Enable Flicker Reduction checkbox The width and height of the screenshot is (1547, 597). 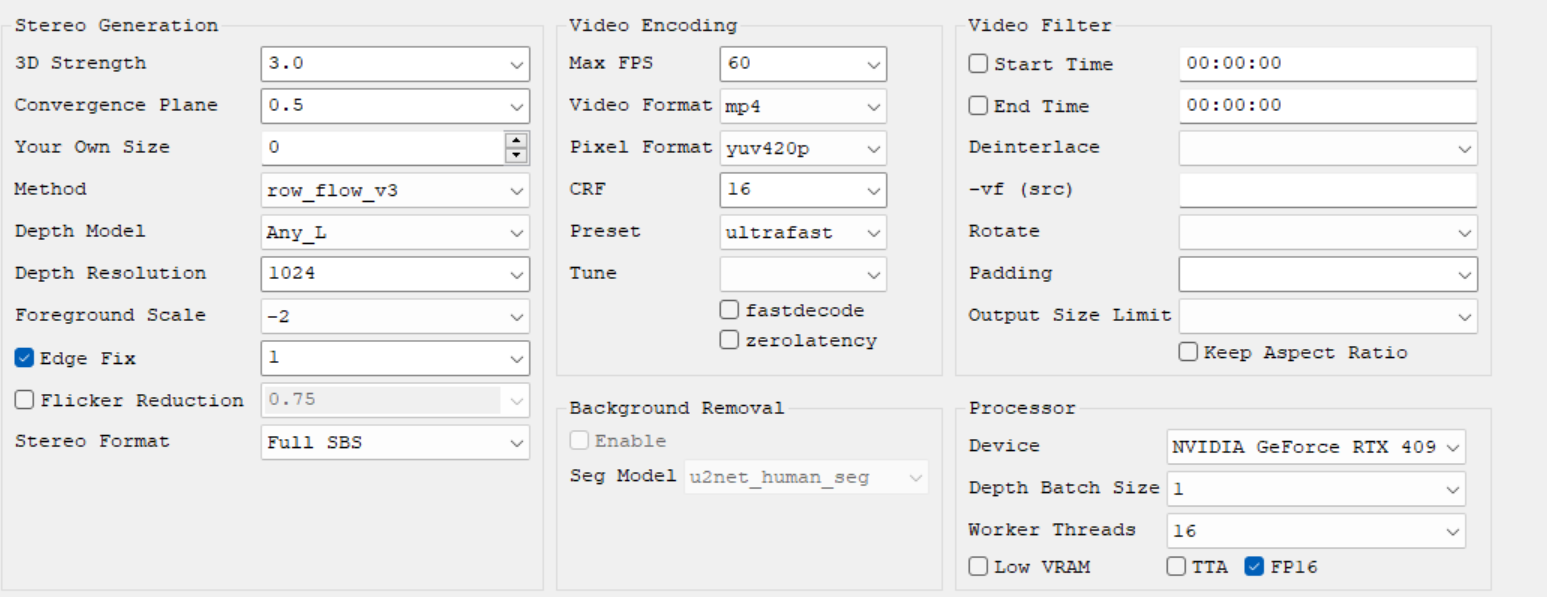(x=25, y=400)
